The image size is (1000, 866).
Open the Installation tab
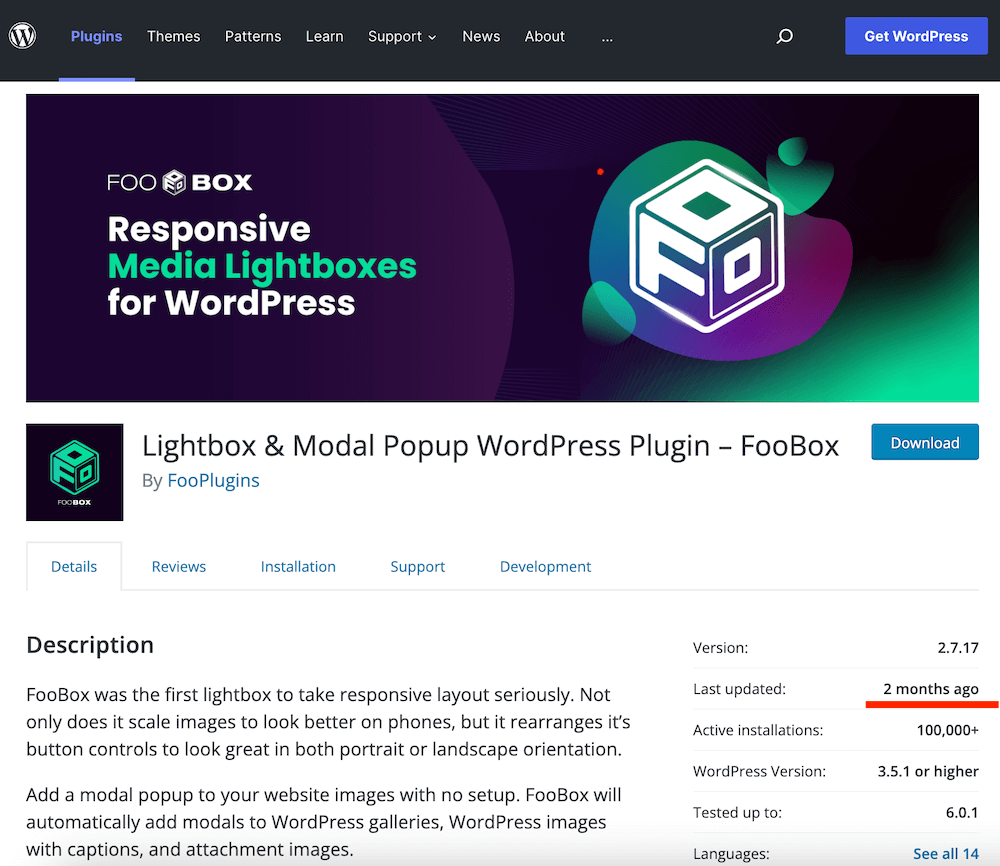[x=298, y=566]
